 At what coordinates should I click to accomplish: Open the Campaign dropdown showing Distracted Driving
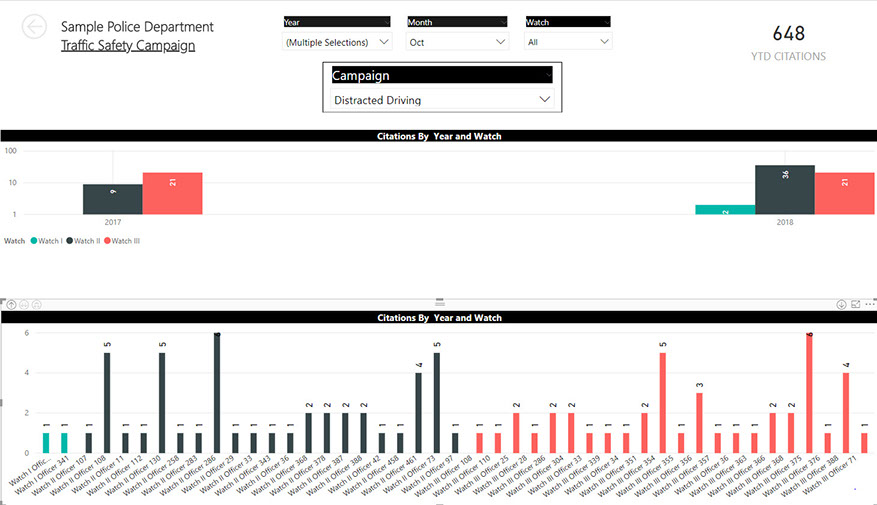(x=442, y=100)
